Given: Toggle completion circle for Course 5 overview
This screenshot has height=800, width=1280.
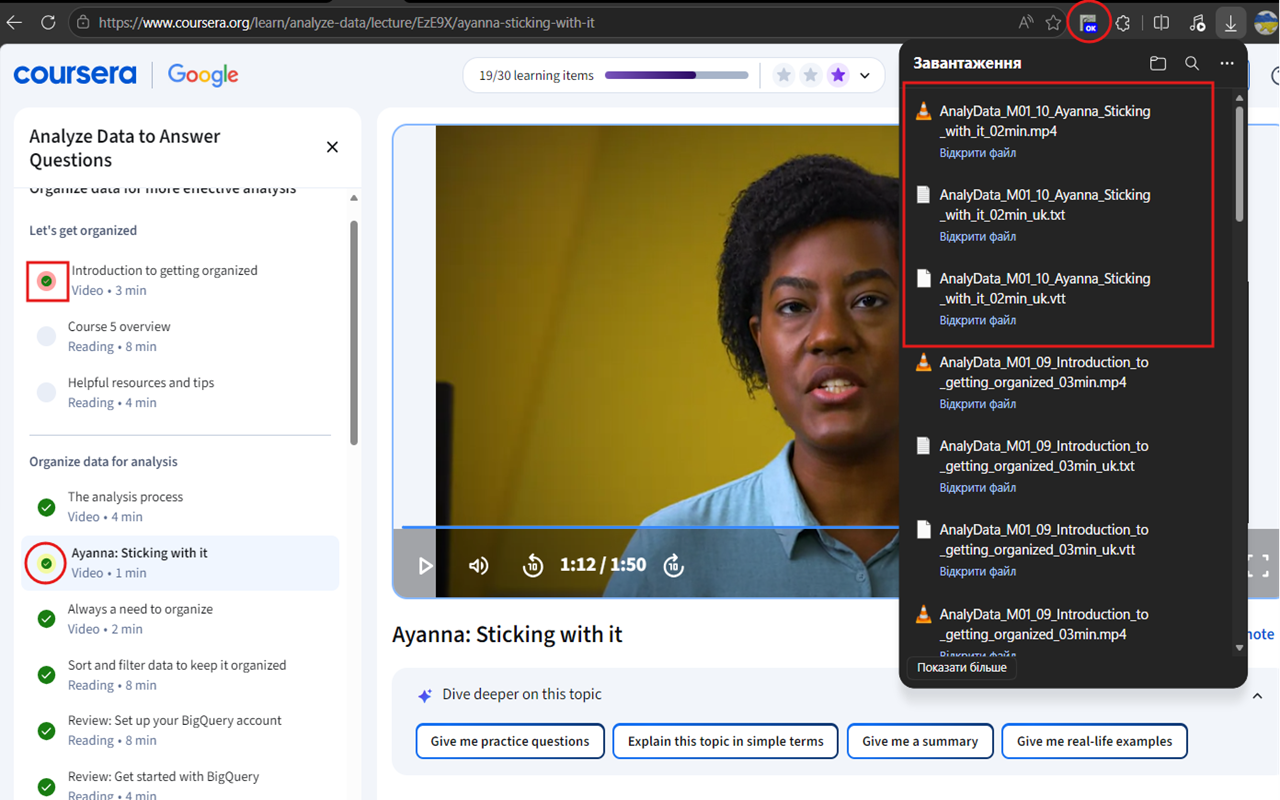Looking at the screenshot, I should 46,337.
